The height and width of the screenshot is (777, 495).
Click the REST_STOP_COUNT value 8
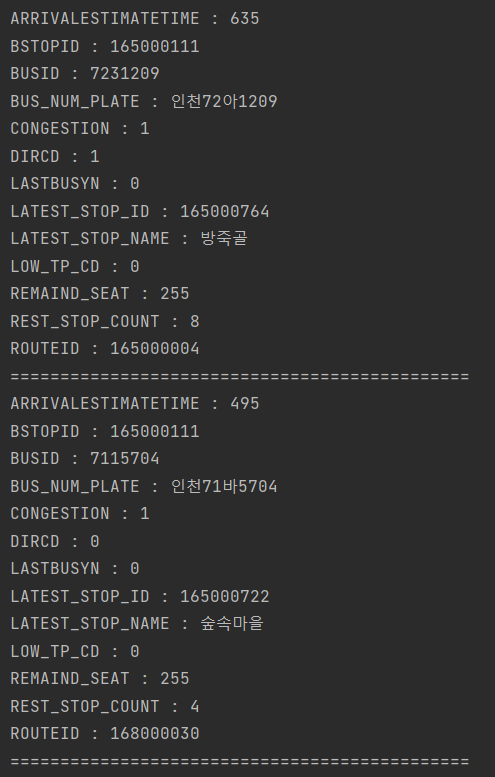tap(195, 321)
